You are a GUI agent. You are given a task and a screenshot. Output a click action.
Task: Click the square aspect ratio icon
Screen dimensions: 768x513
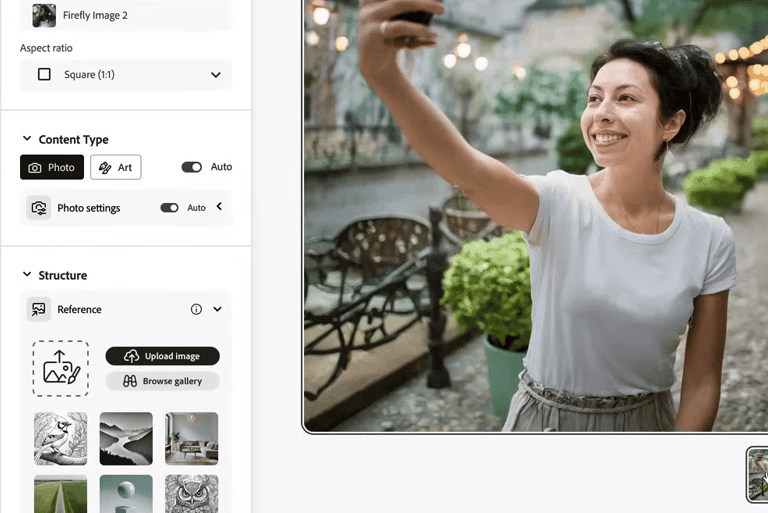coord(44,74)
